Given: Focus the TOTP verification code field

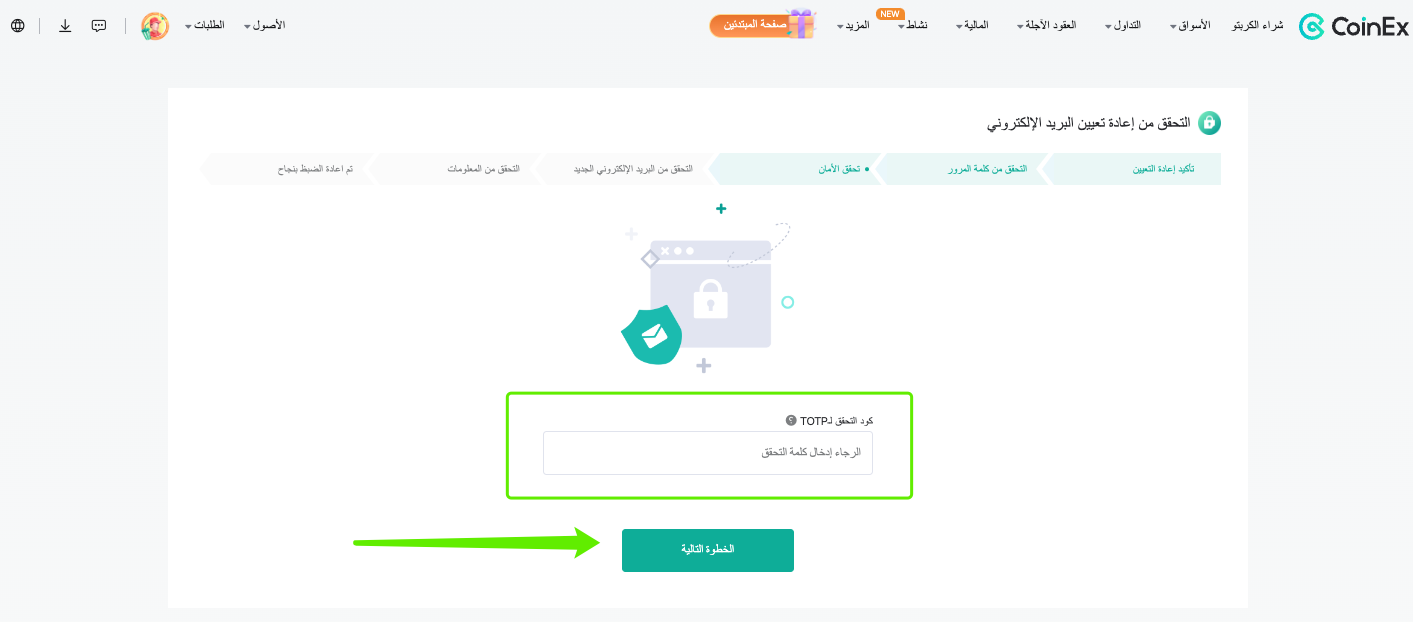Looking at the screenshot, I should coord(708,453).
